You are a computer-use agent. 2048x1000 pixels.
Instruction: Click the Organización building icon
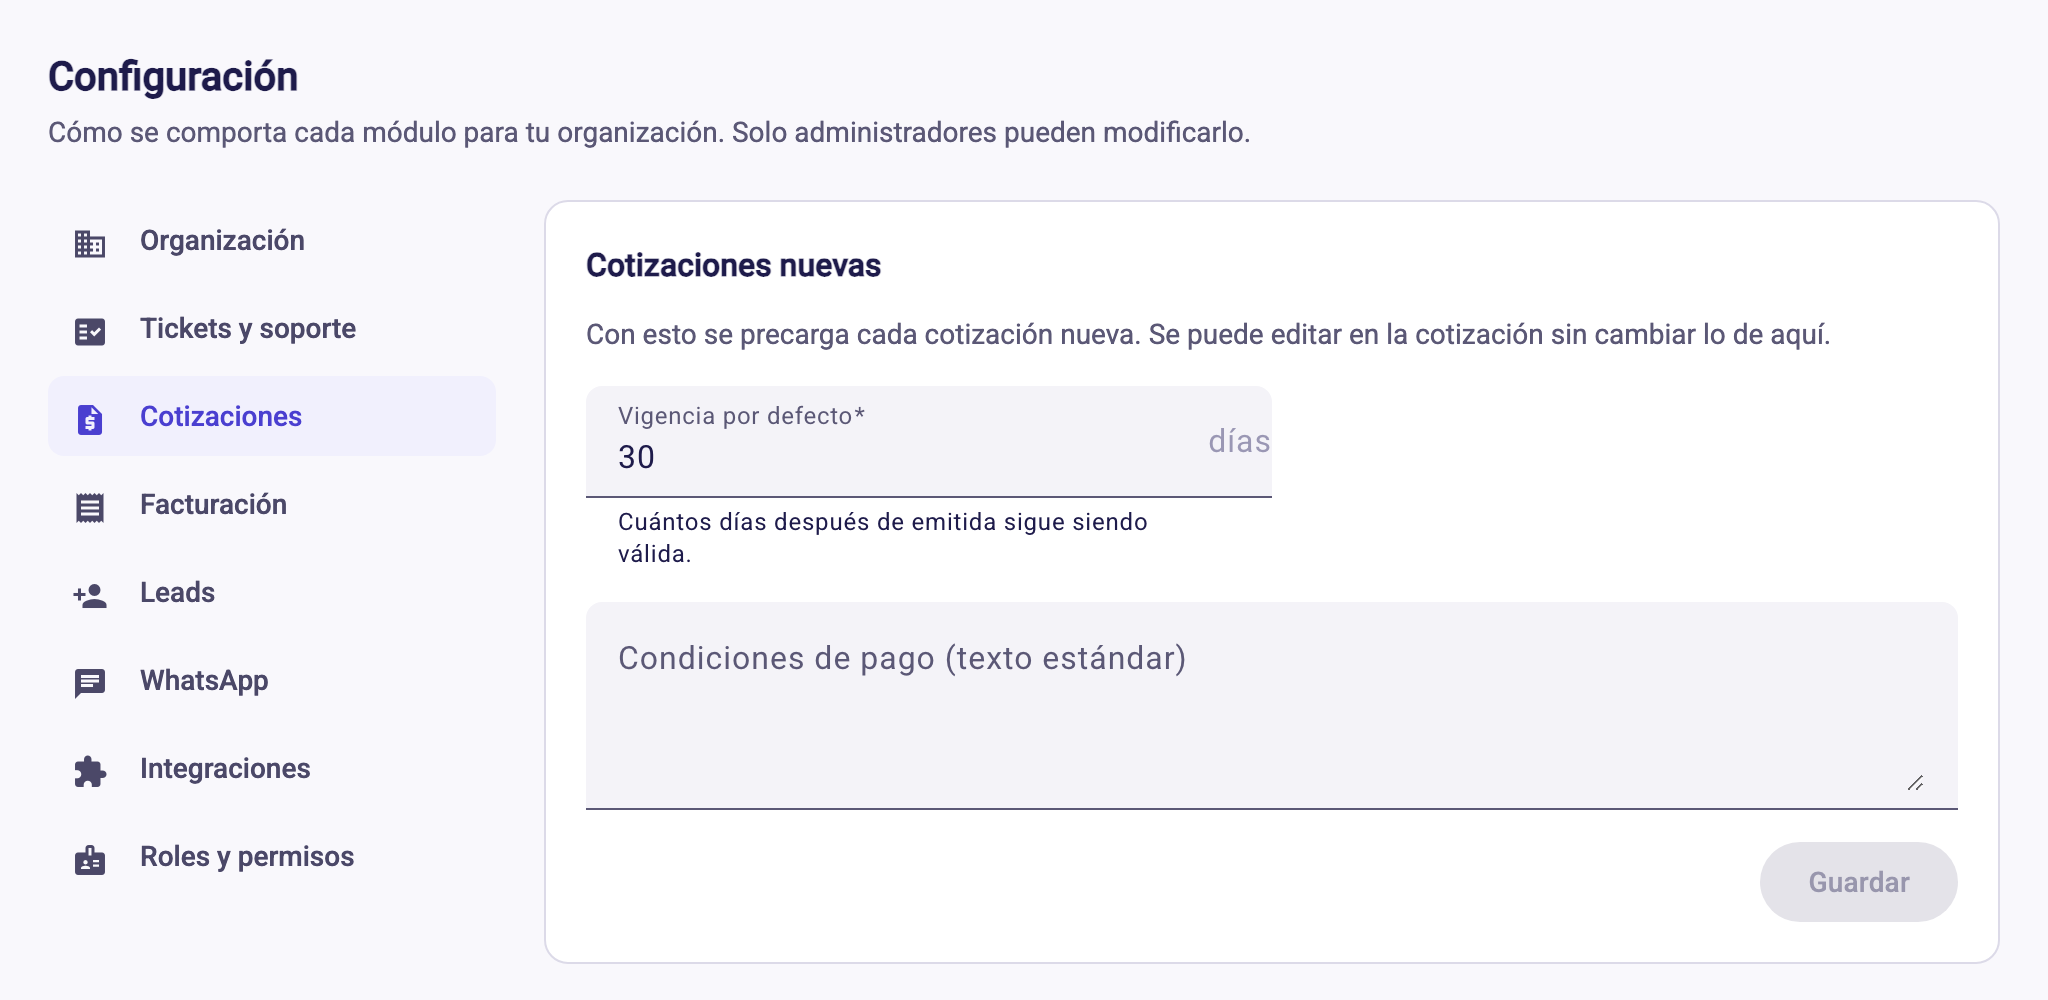point(90,243)
